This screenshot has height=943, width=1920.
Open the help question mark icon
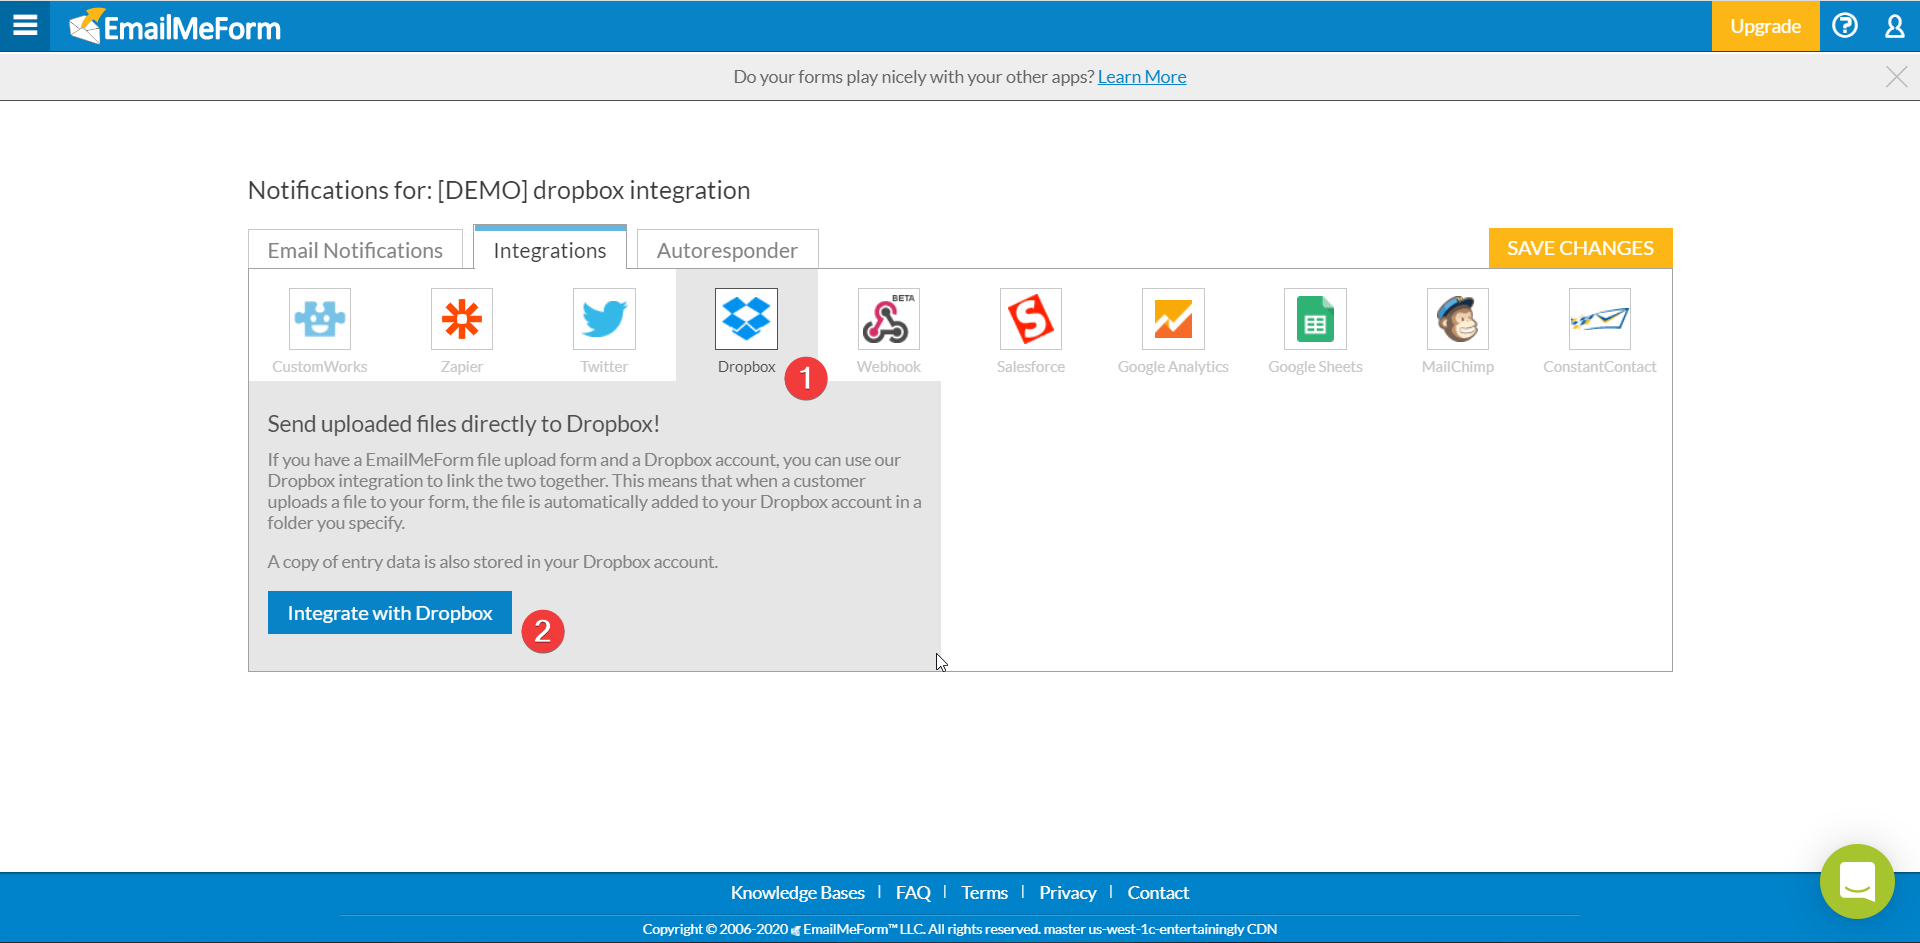1845,25
